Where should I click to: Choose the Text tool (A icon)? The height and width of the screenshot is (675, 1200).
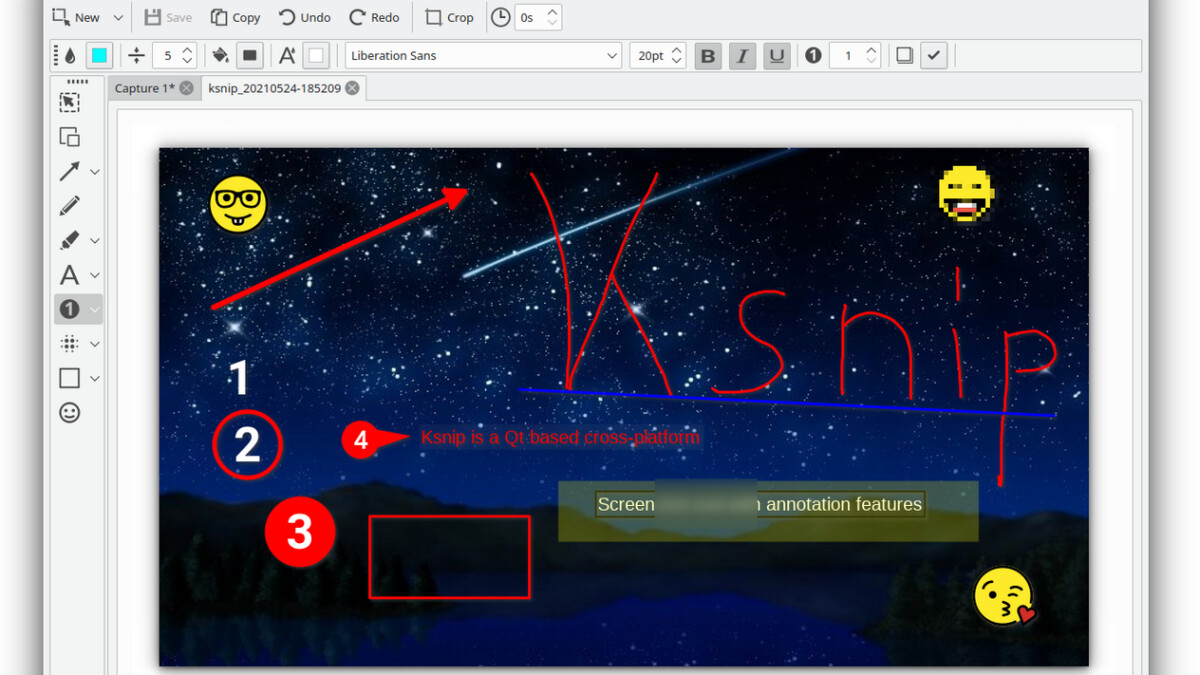pyautogui.click(x=69, y=275)
